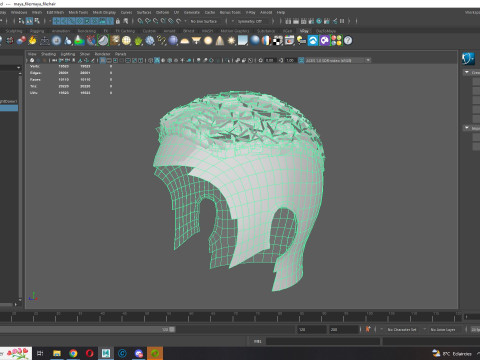Viewport: 480px width, 360px height.
Task: Click the No Live Surface field
Action: [x=204, y=21]
